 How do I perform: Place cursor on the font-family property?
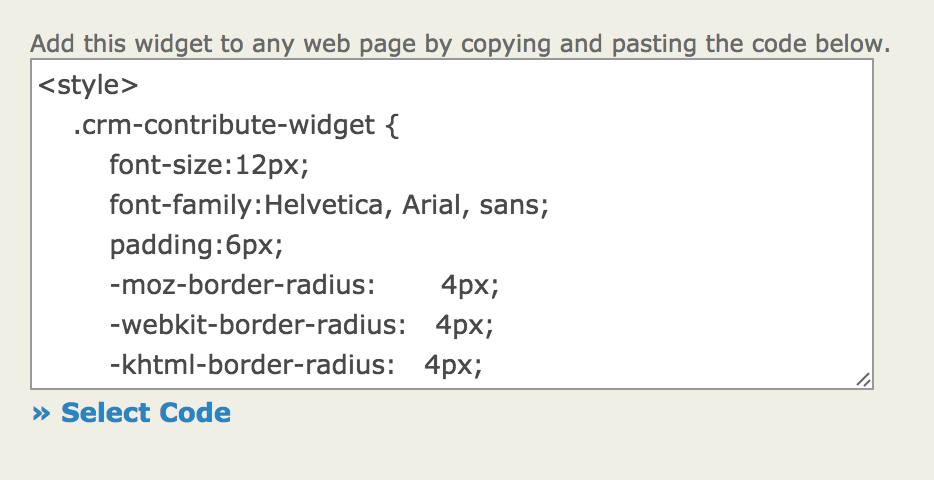pos(184,206)
